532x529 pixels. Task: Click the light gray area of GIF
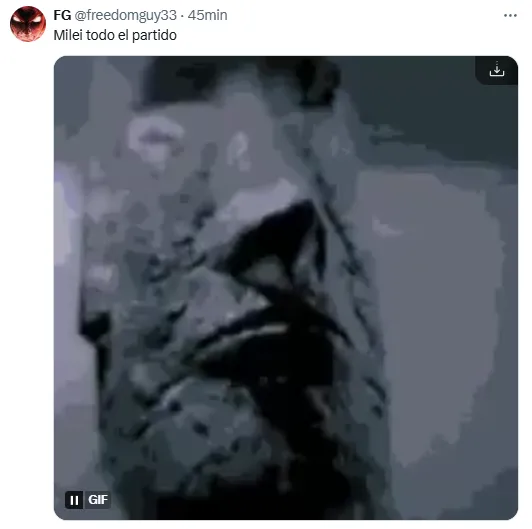[x=438, y=305]
